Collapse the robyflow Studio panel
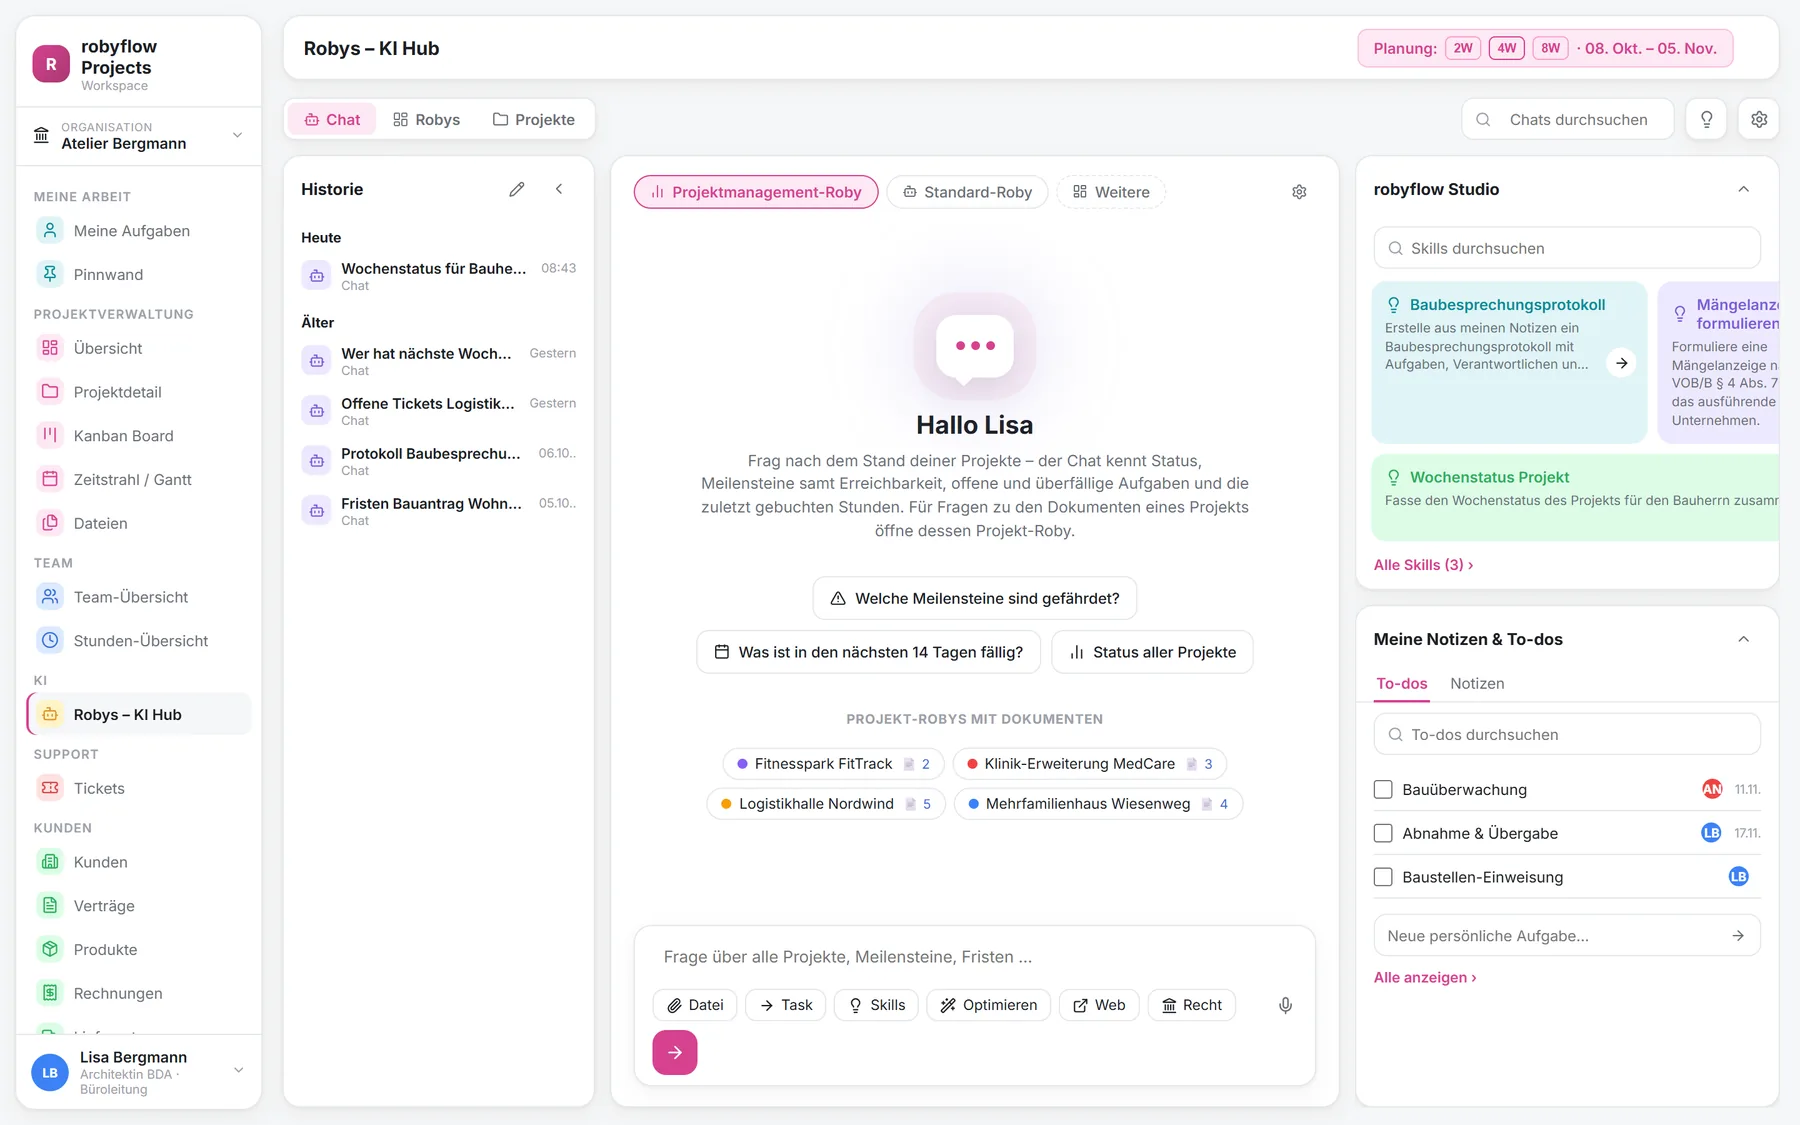Image resolution: width=1800 pixels, height=1125 pixels. click(1743, 189)
